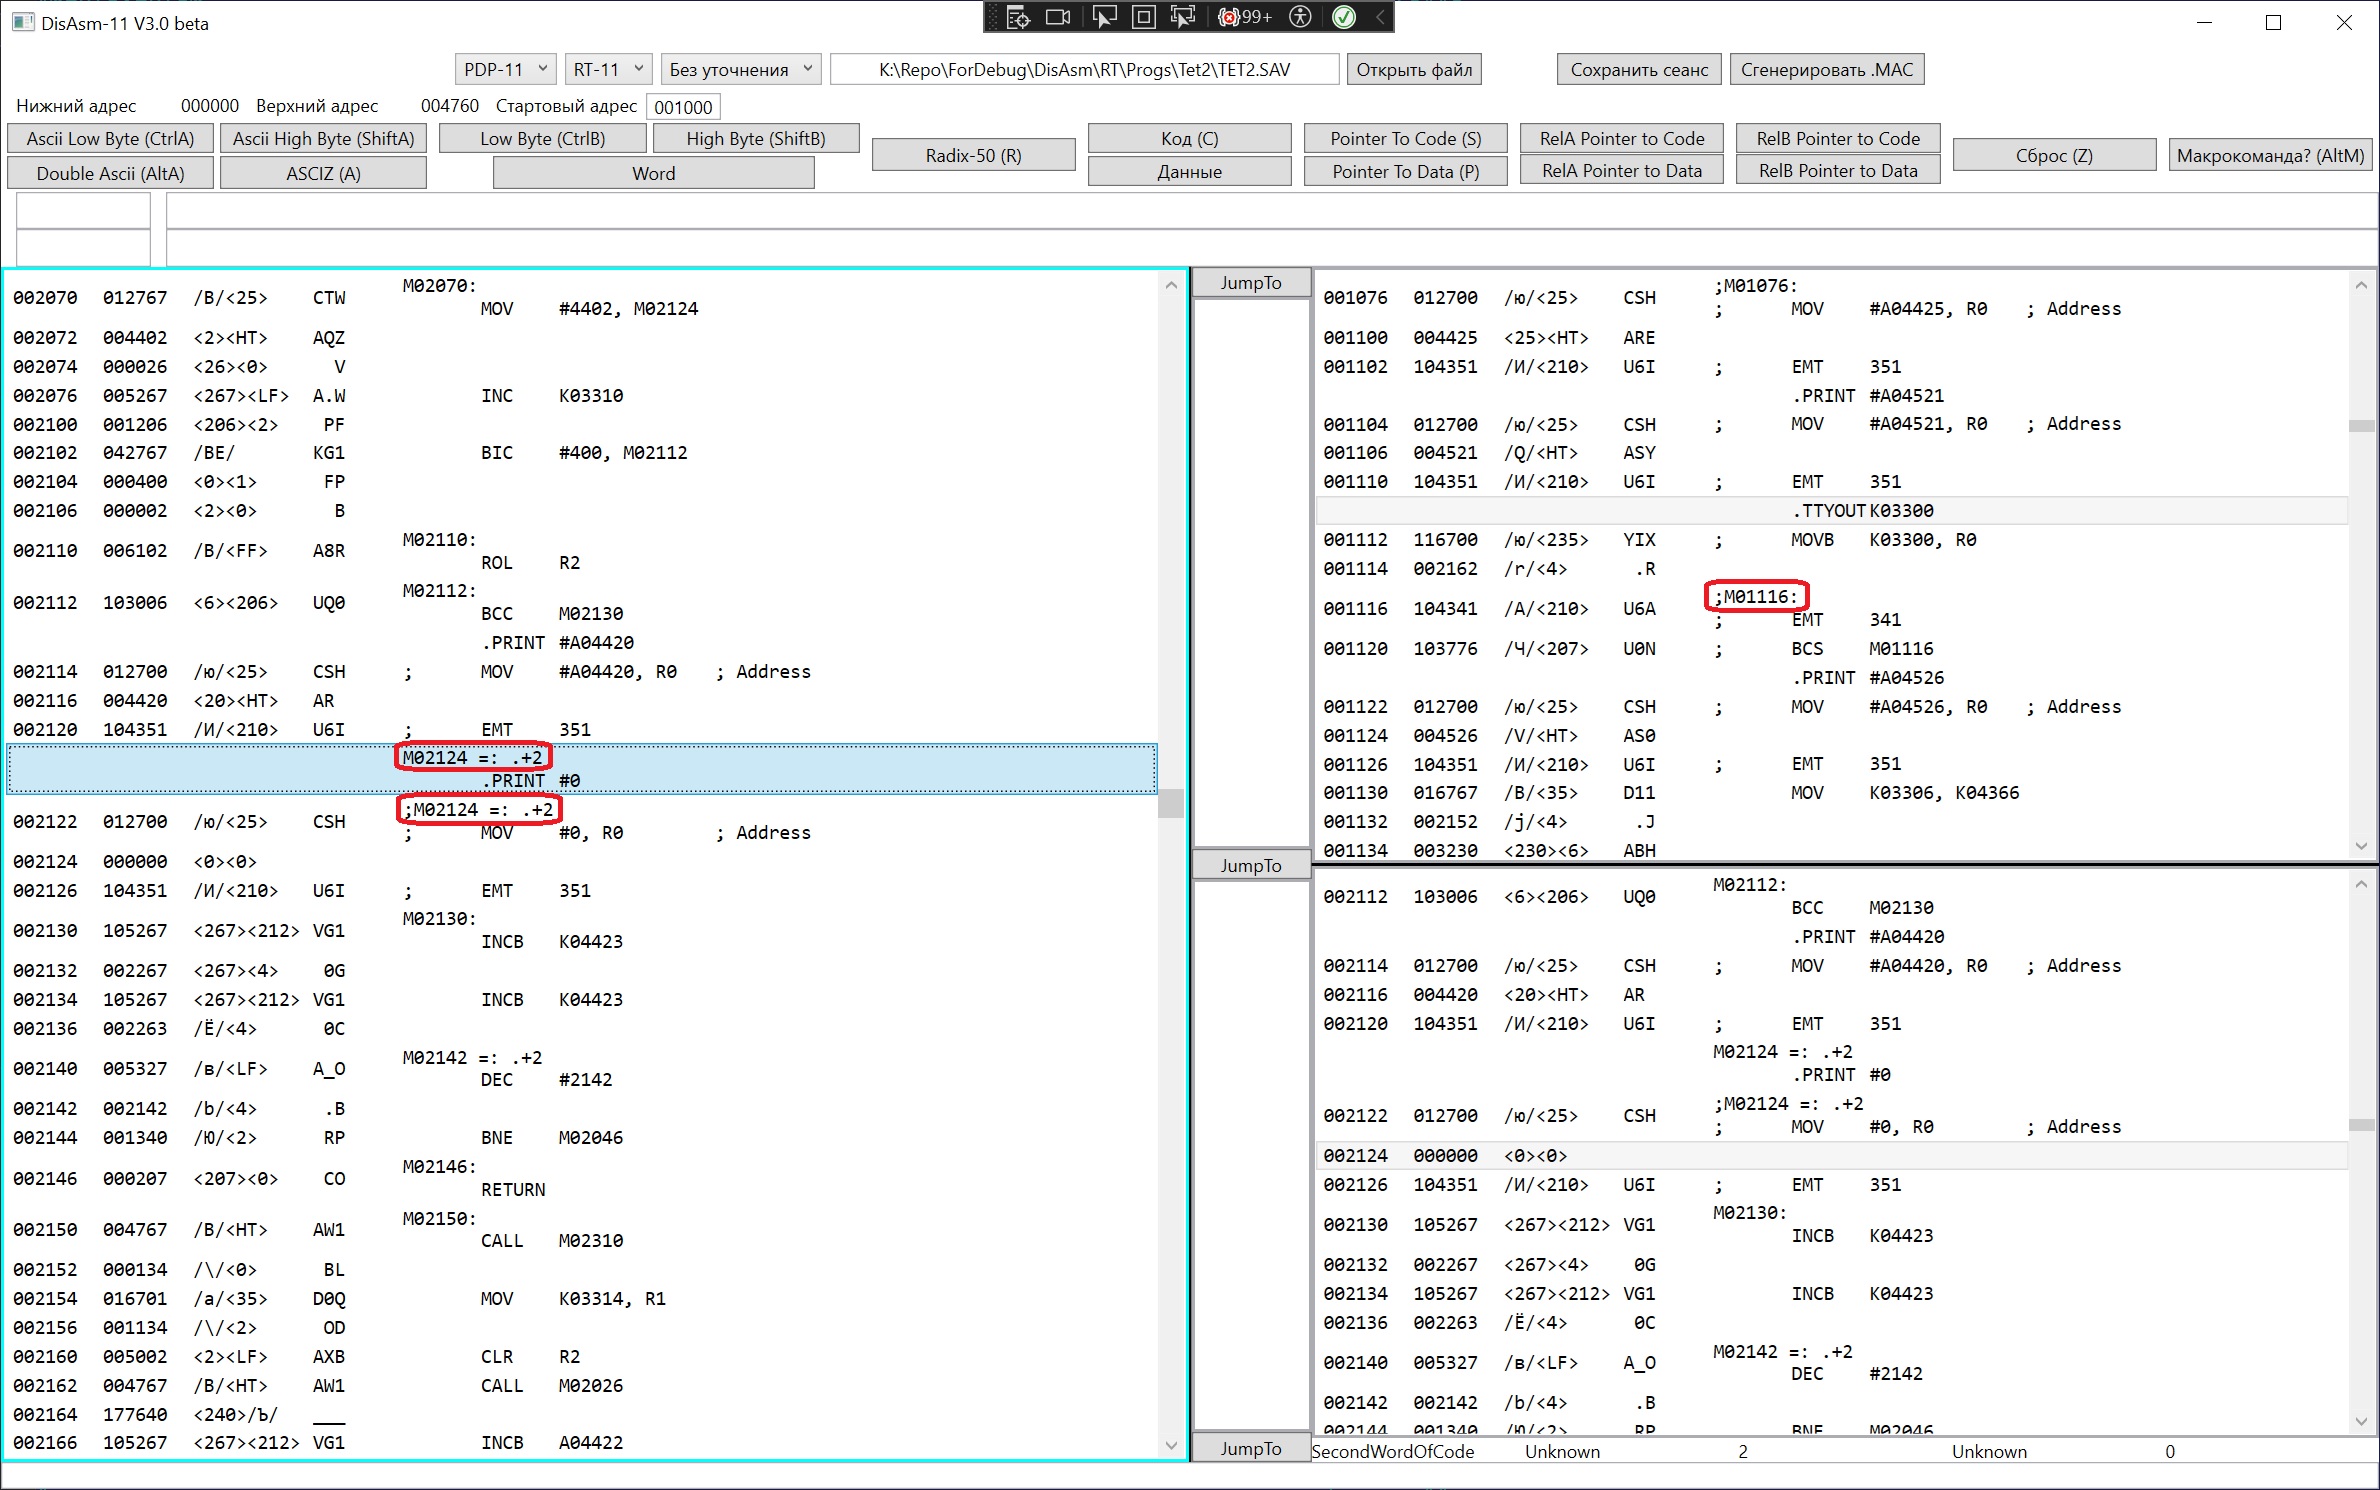
Task: Activate the Select Element pointer icon
Action: pos(1104,17)
